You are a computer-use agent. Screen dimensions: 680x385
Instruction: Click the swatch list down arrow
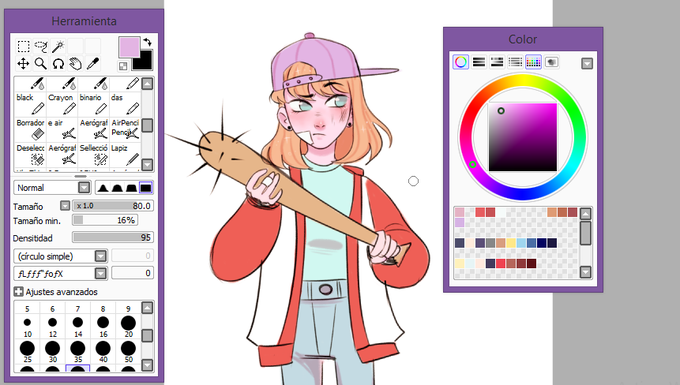585,272
